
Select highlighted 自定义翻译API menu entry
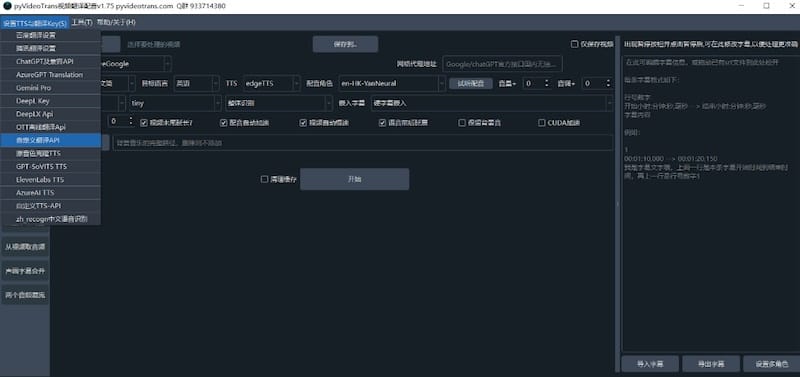[51, 140]
